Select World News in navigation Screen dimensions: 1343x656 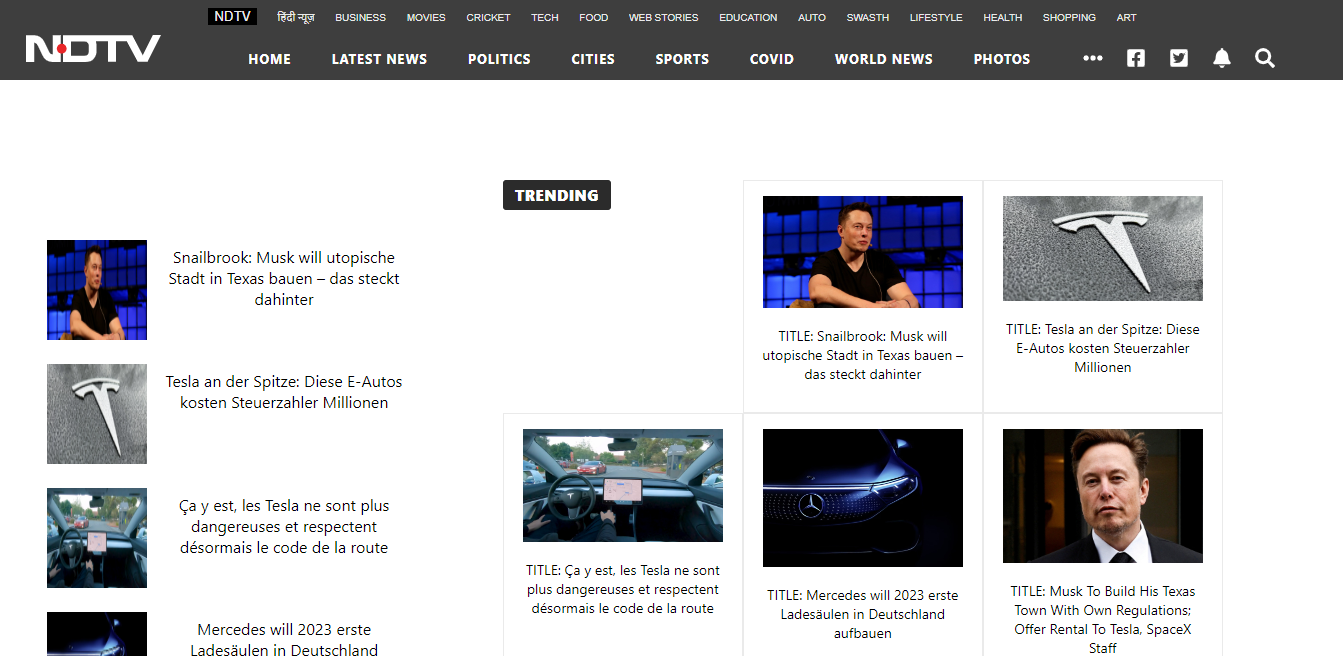[x=883, y=59]
